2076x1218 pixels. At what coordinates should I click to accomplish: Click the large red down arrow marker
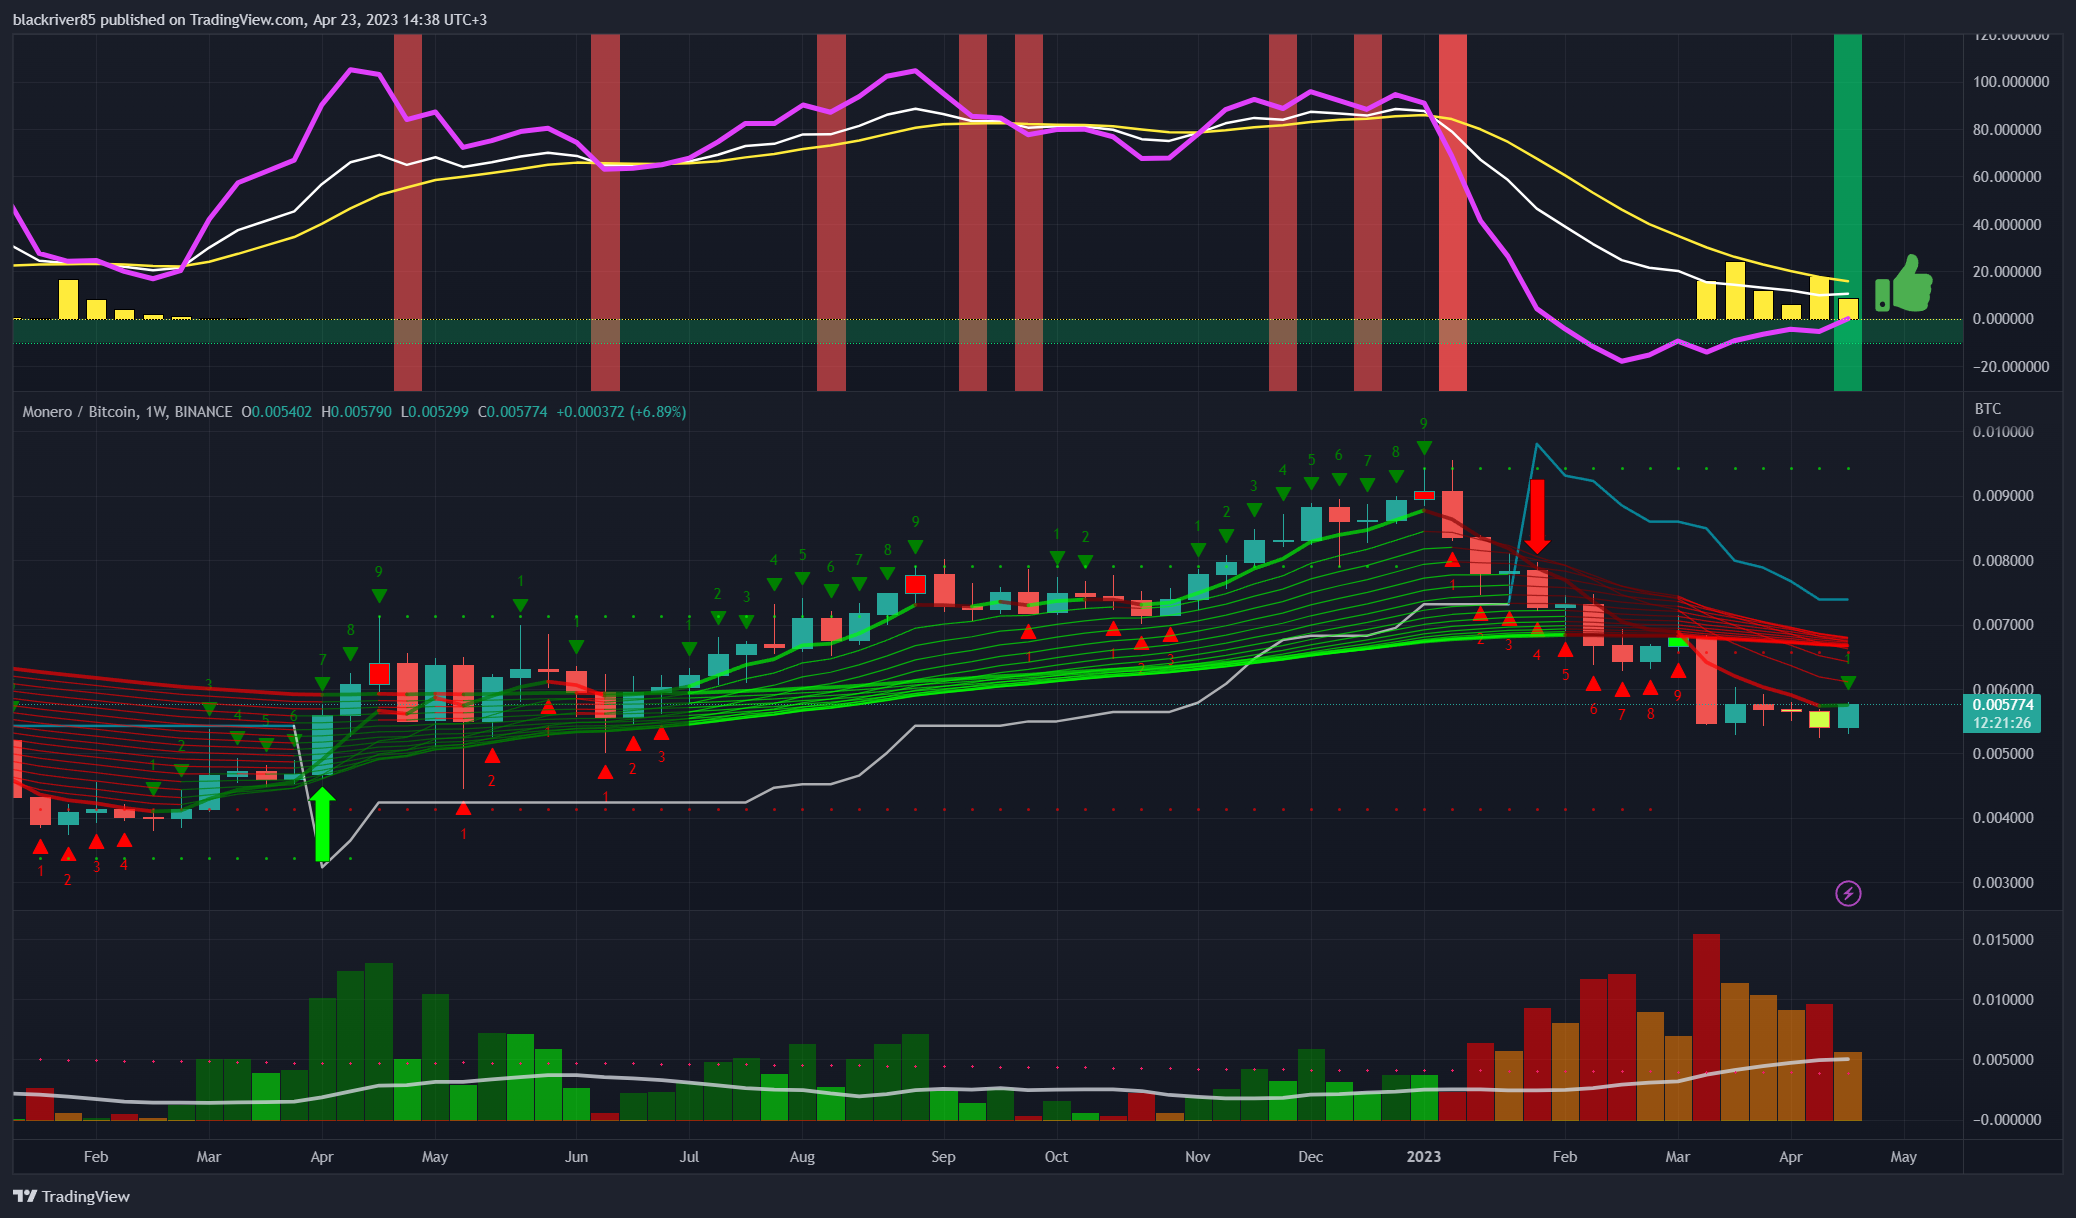coord(1537,516)
